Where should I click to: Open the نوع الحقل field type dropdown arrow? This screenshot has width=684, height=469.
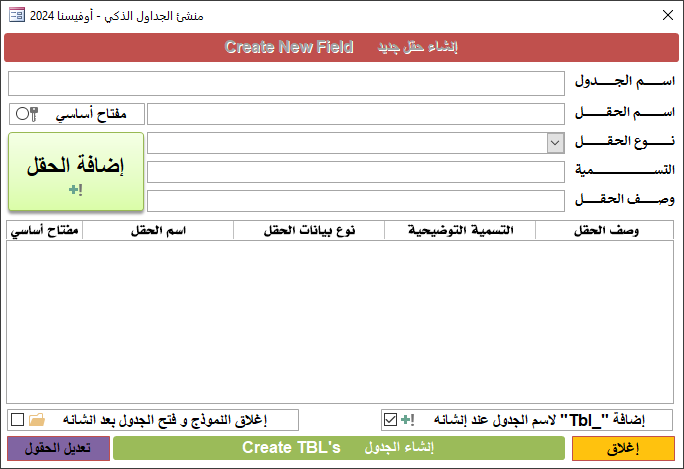556,143
